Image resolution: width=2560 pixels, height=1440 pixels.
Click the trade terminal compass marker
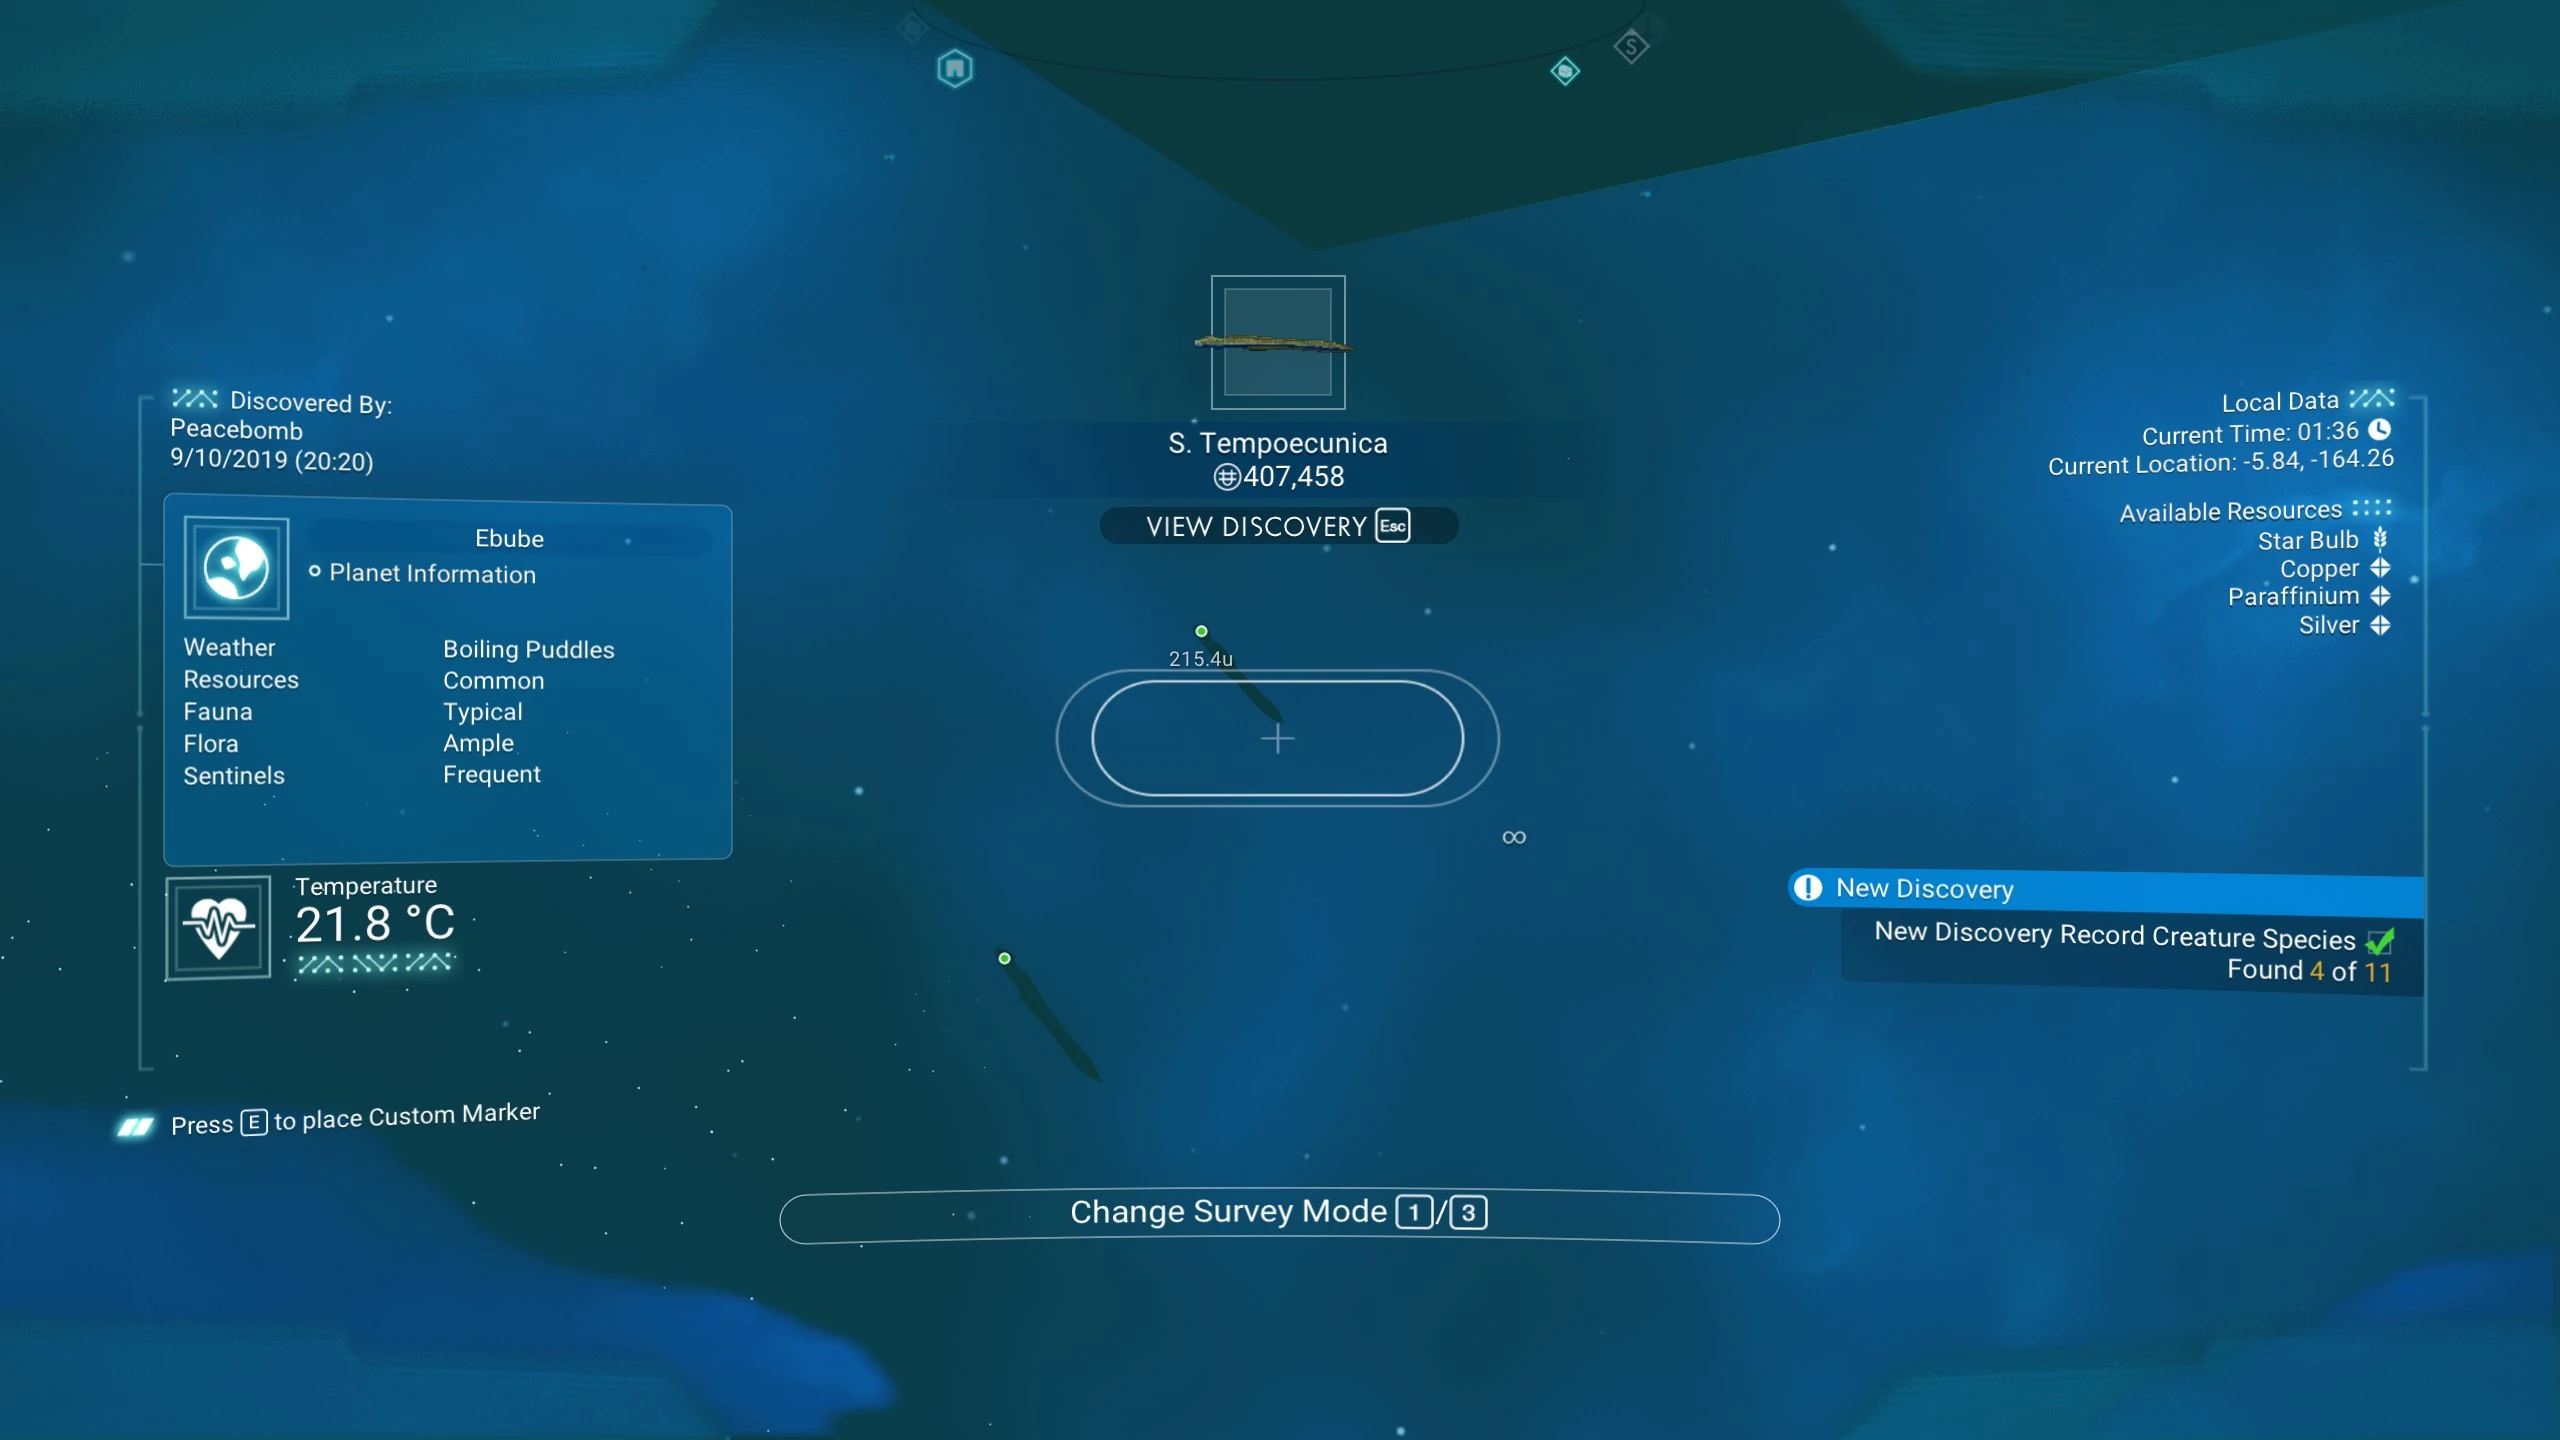pos(1631,46)
